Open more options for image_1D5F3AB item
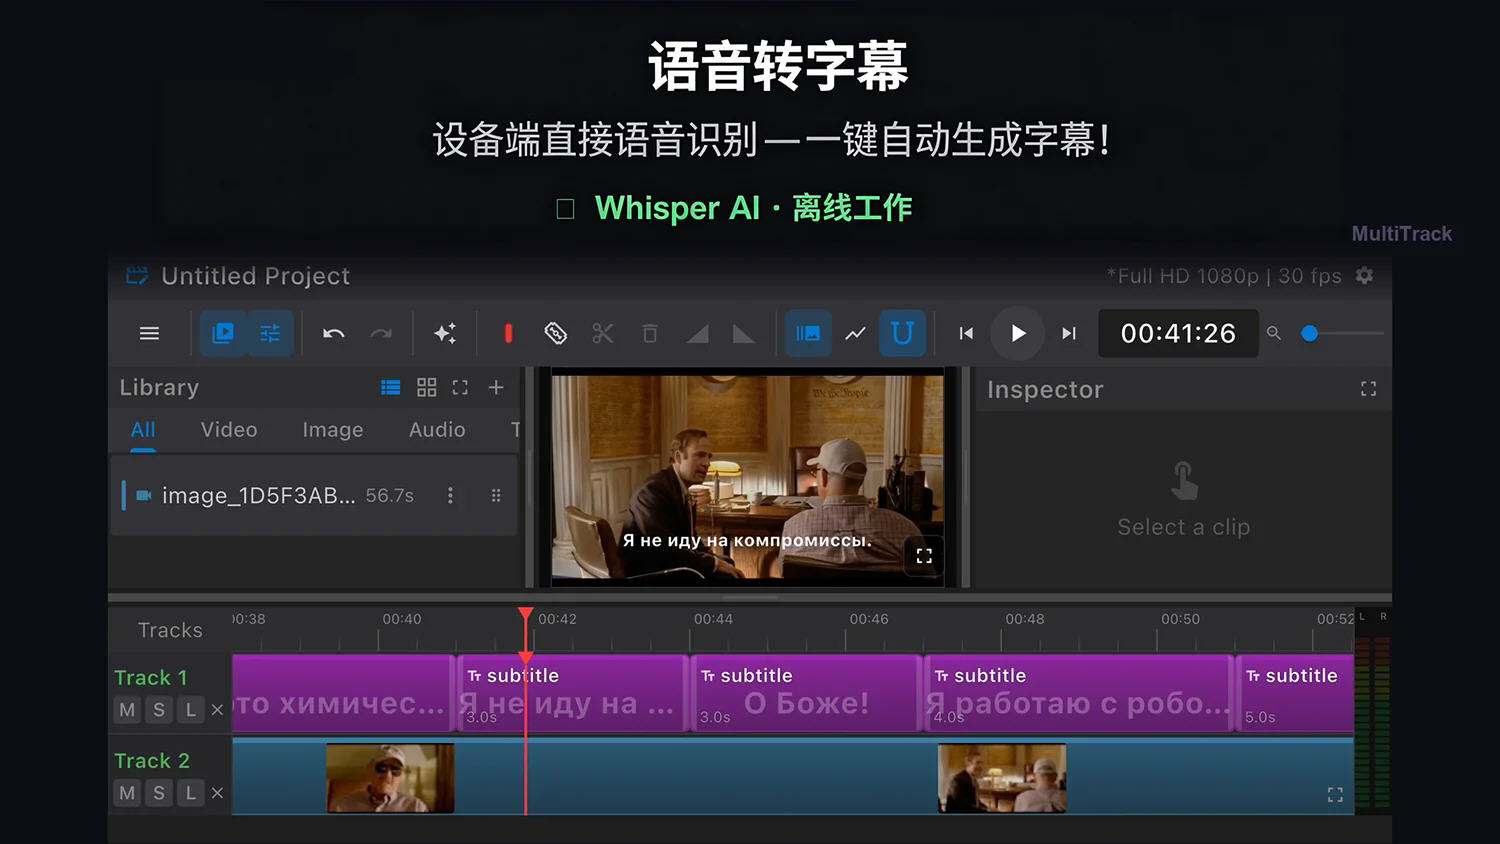 tap(450, 495)
